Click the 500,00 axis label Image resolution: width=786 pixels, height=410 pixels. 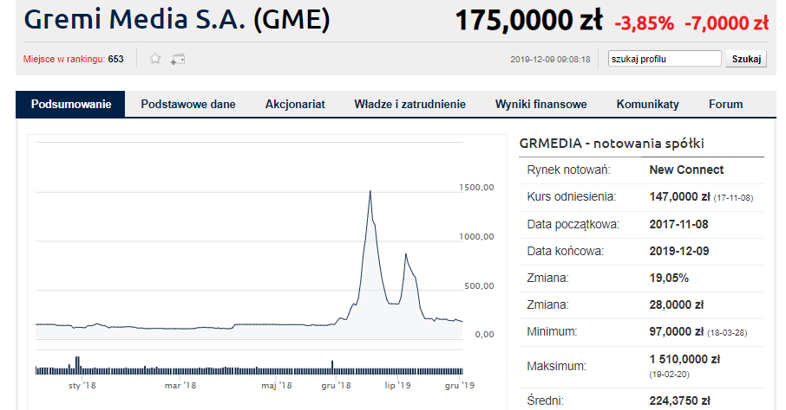pos(479,286)
